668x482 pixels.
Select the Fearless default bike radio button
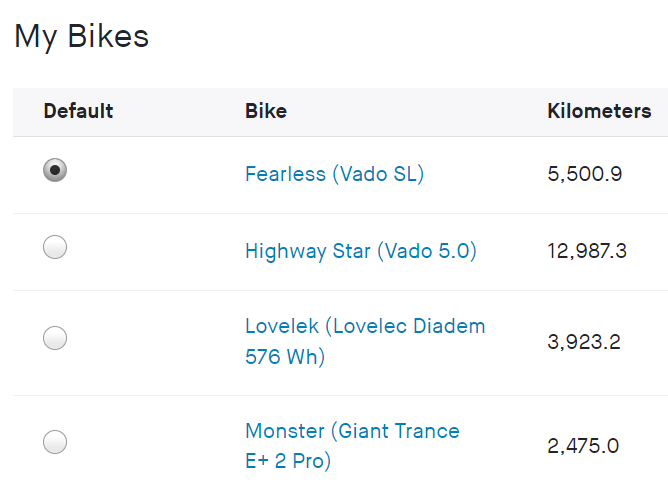click(55, 170)
